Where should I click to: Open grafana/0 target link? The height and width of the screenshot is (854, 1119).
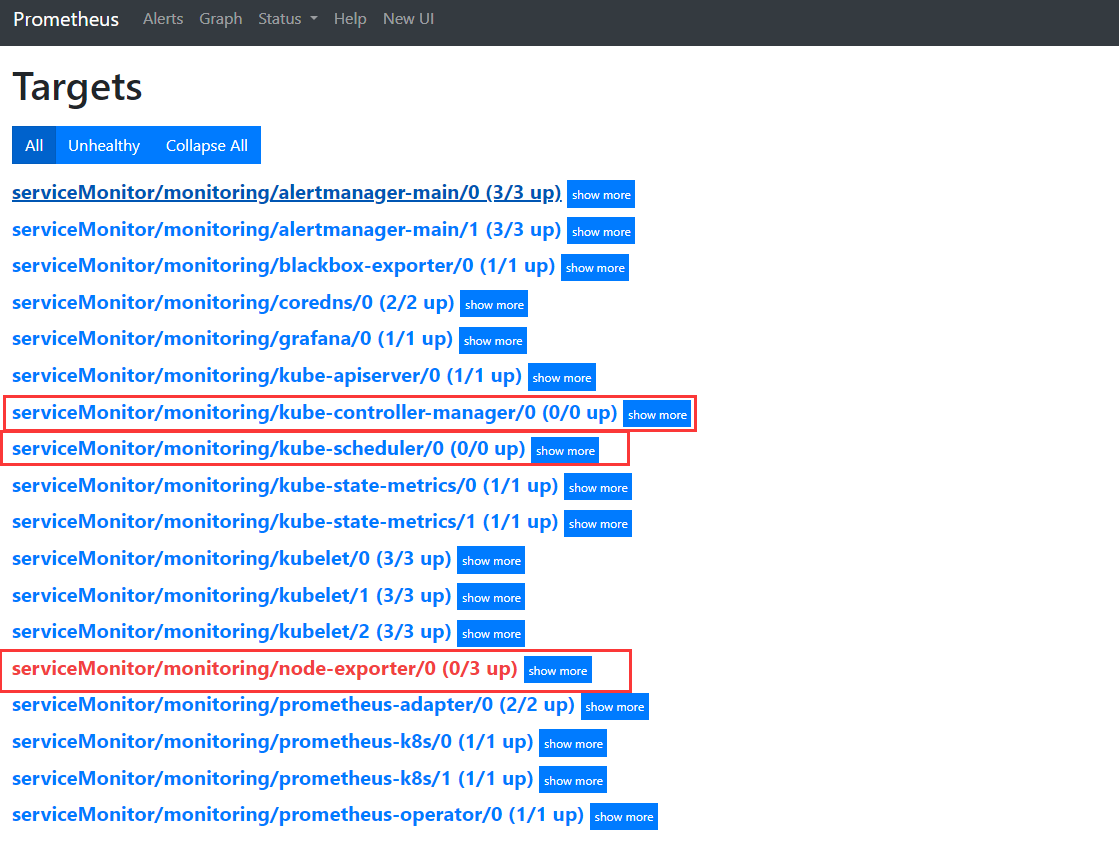coord(233,339)
